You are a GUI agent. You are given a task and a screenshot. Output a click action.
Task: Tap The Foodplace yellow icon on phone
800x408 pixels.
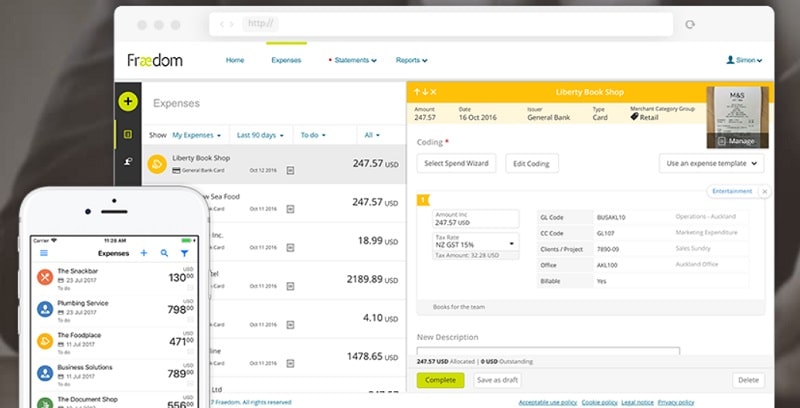45,341
